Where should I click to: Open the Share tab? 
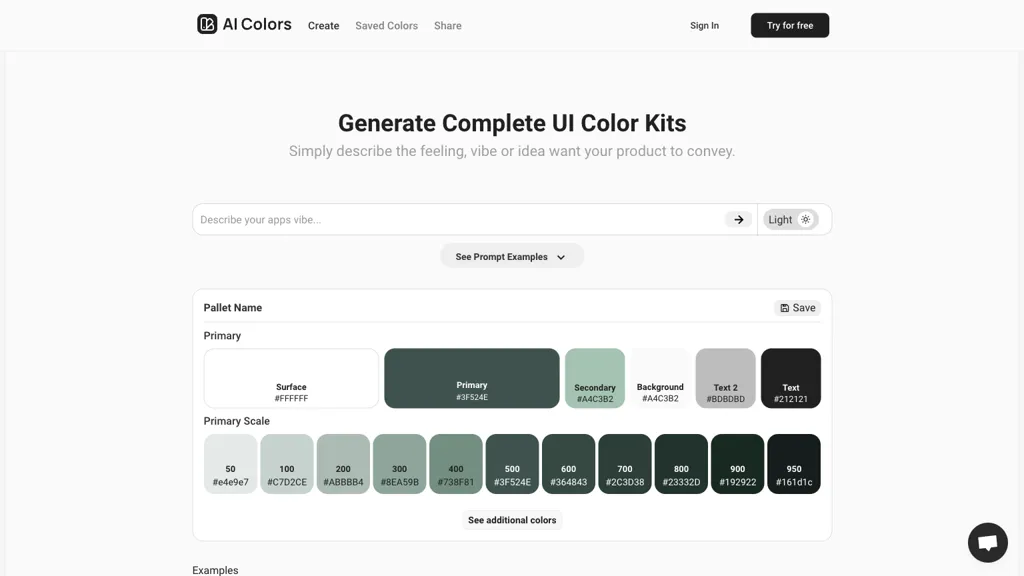(x=447, y=25)
